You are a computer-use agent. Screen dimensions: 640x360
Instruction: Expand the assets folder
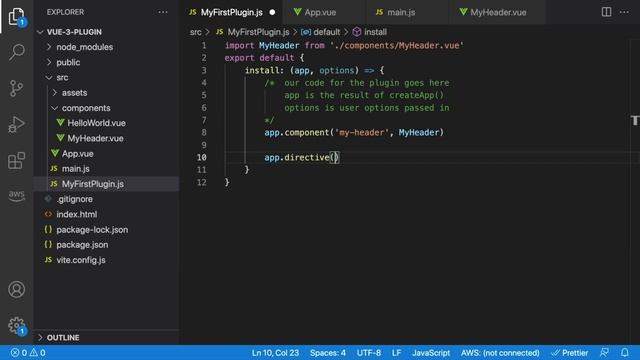[x=106, y=93]
